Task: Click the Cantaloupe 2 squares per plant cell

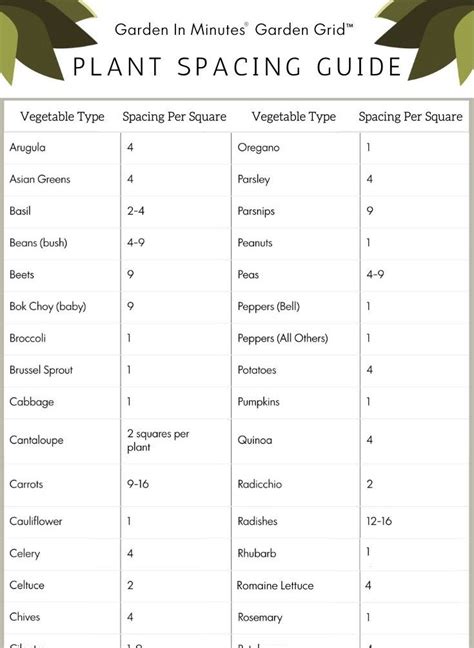Action: (x=158, y=440)
